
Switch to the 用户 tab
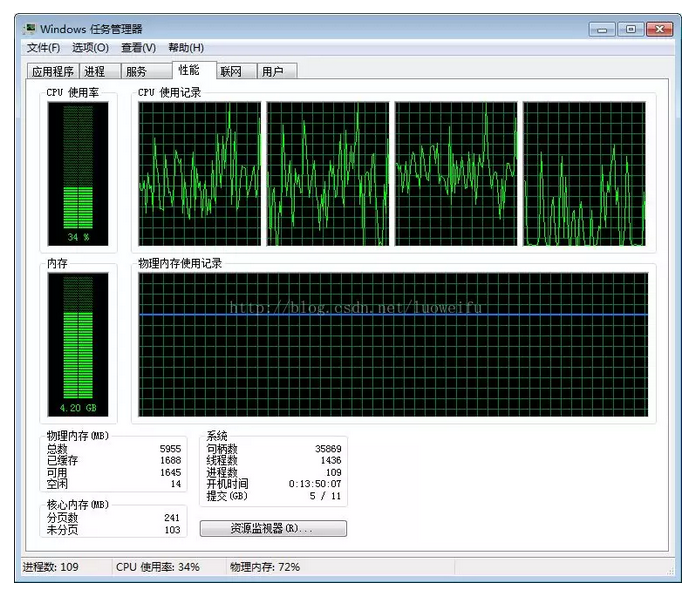tap(277, 71)
